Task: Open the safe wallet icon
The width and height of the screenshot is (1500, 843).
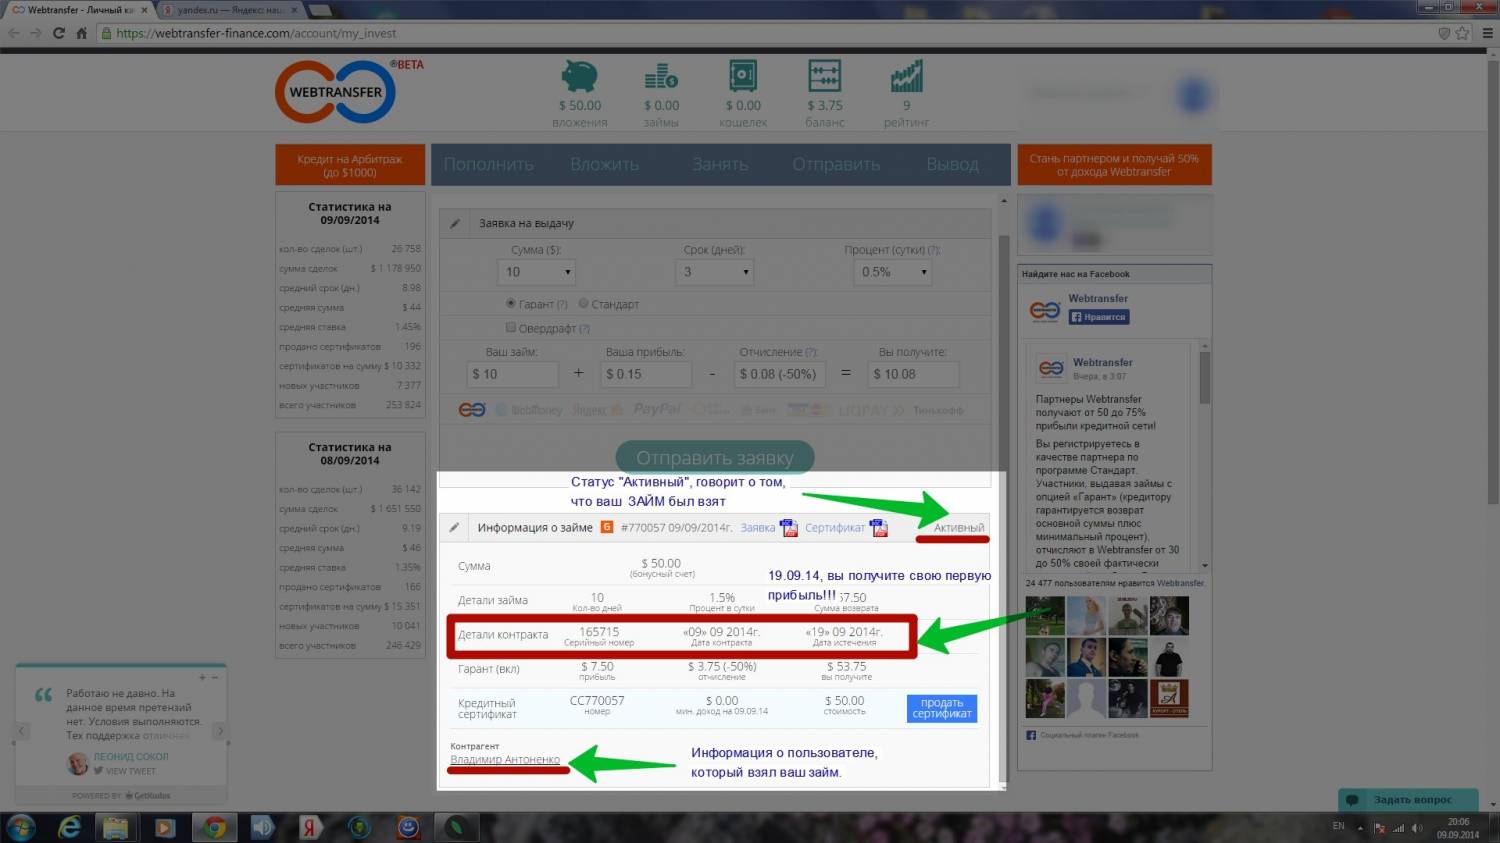Action: tap(743, 76)
